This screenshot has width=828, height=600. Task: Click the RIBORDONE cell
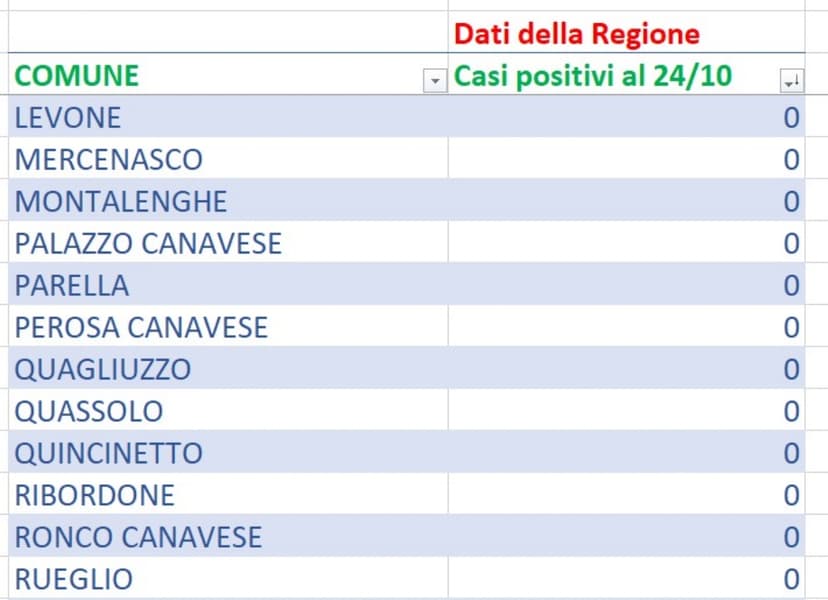pos(95,495)
